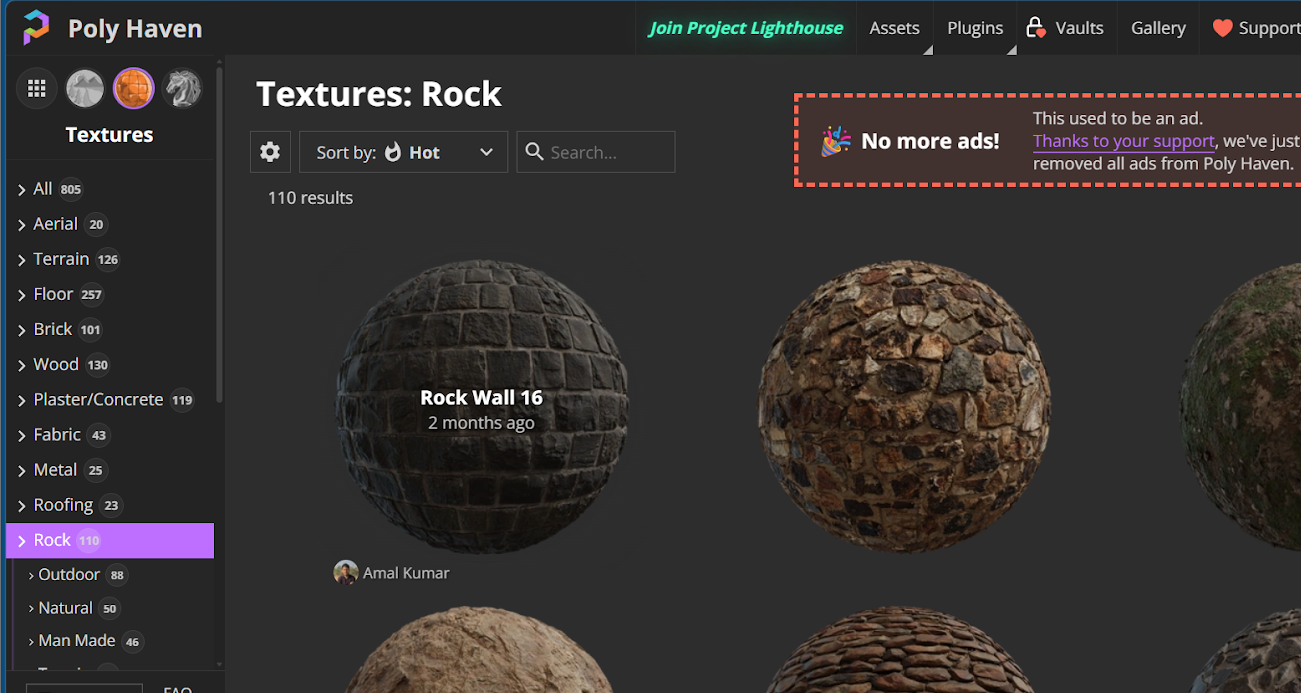Screen dimensions: 1301x693
Task: Expand the Brick category chevron
Action: click(x=22, y=330)
